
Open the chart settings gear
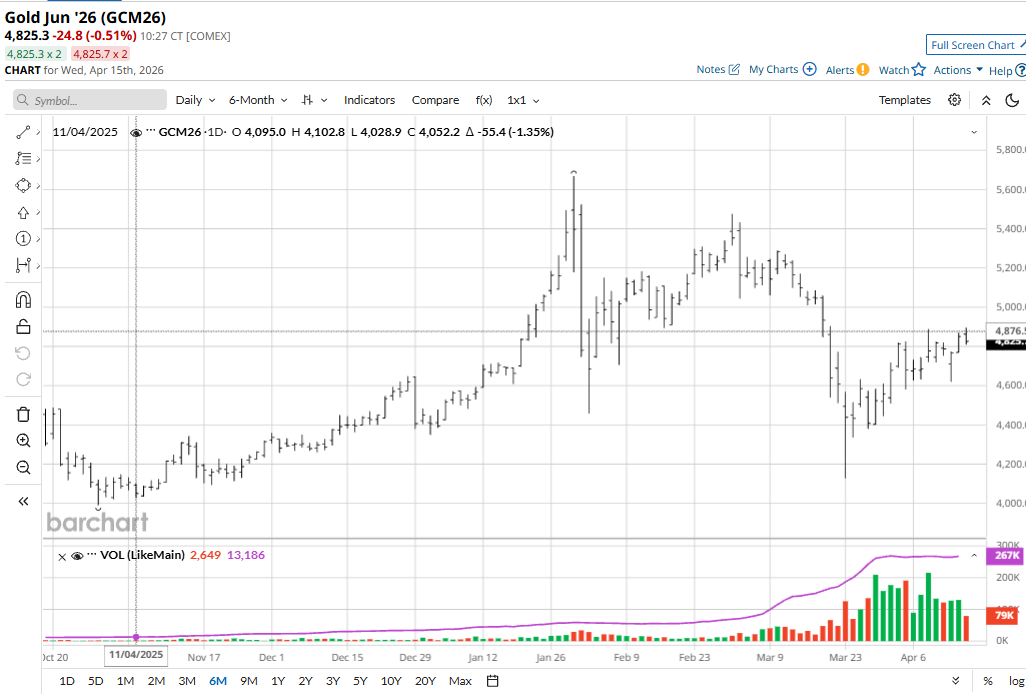tap(955, 100)
